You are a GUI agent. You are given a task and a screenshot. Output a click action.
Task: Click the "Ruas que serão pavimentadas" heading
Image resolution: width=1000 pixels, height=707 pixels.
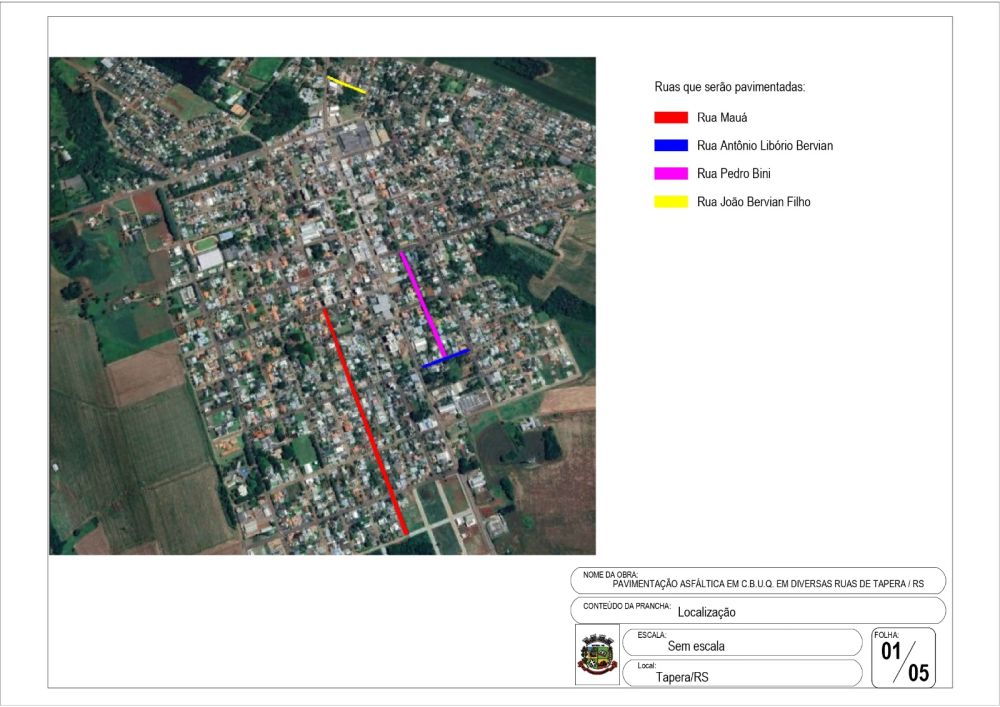click(x=730, y=88)
